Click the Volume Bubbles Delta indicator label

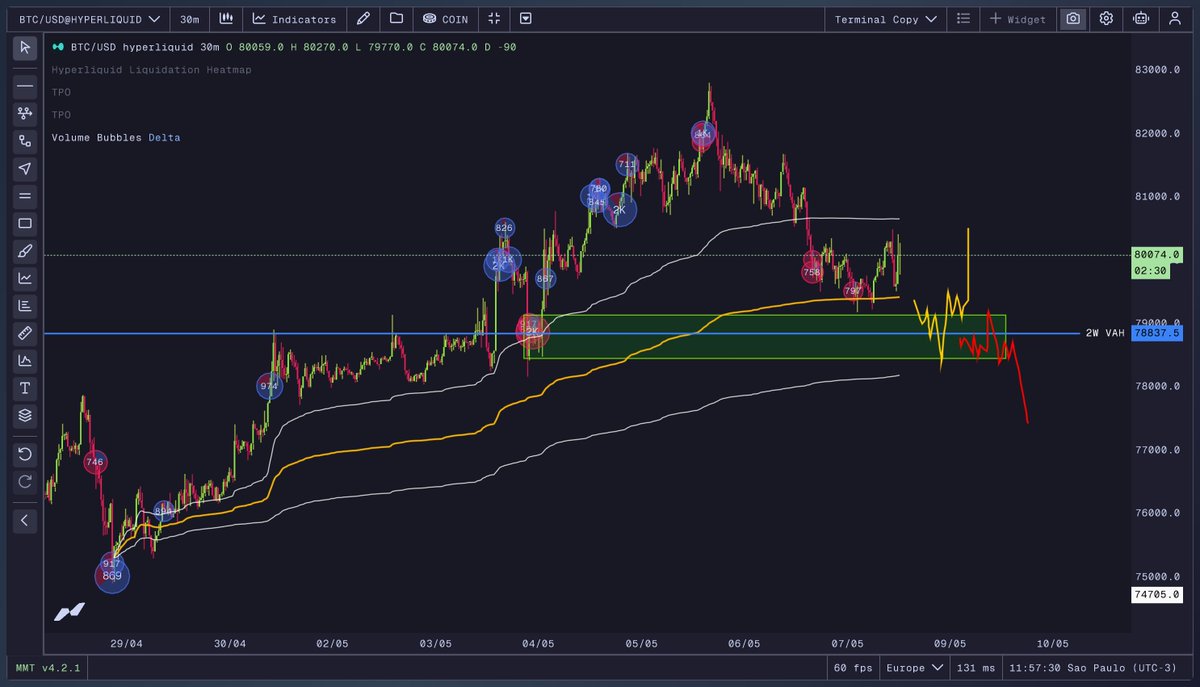[116, 137]
